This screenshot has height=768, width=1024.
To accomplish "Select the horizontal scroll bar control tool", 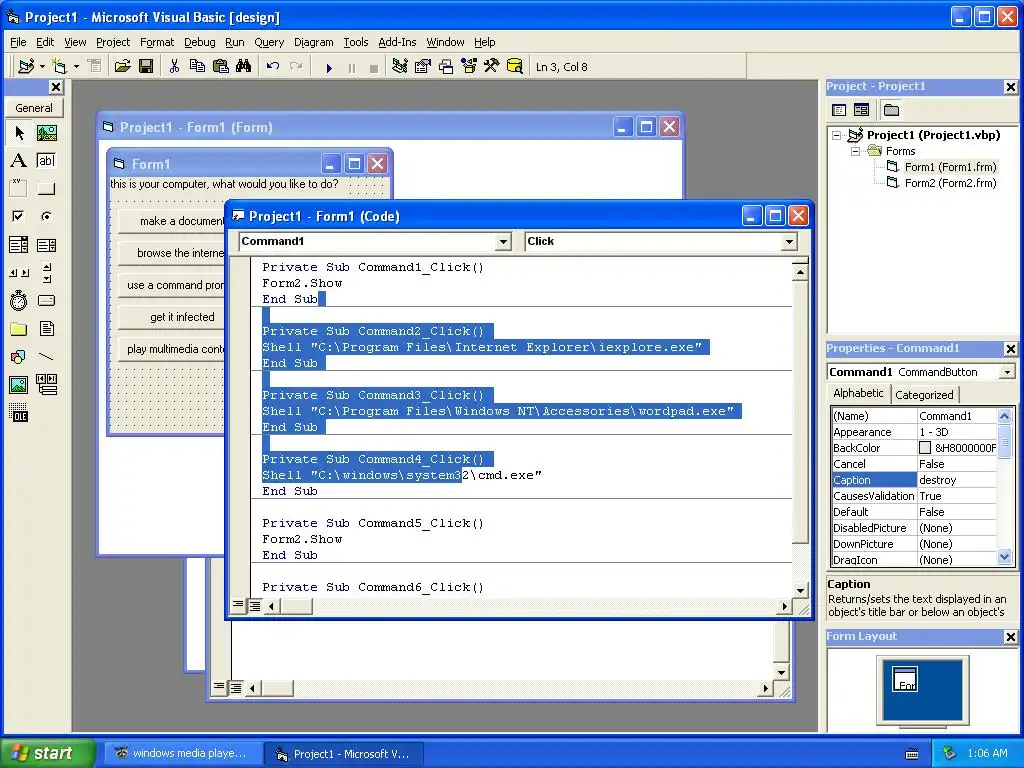I will coord(19,273).
